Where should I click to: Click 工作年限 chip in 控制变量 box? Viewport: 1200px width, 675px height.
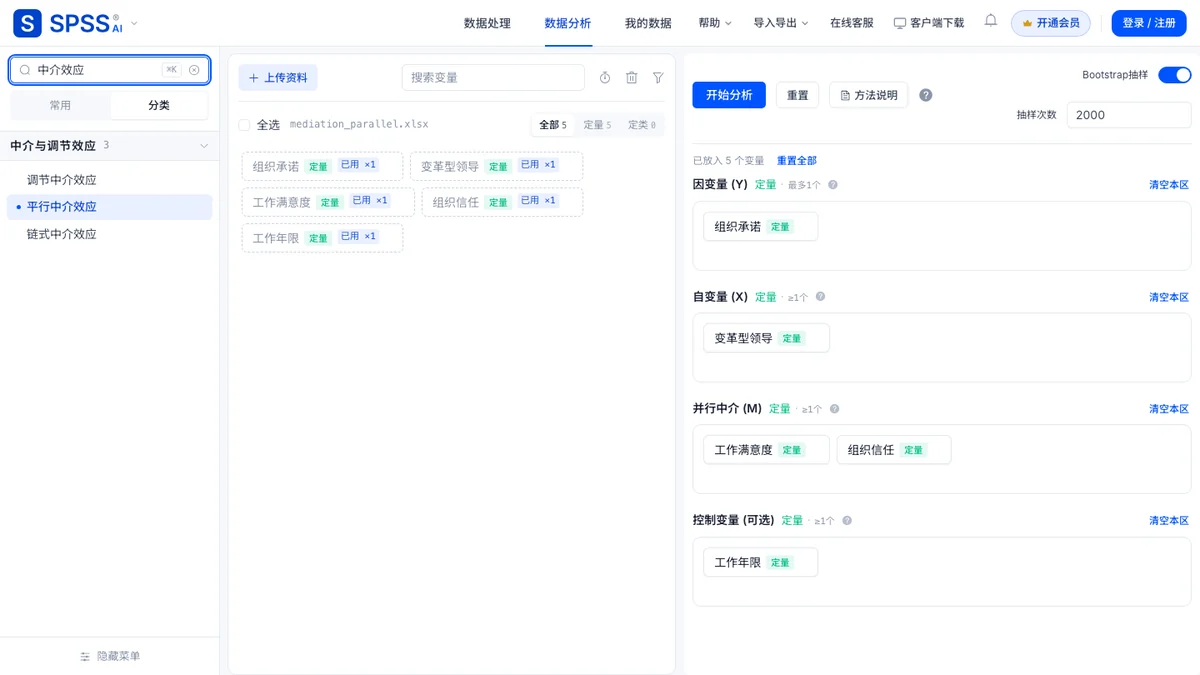[x=760, y=562]
